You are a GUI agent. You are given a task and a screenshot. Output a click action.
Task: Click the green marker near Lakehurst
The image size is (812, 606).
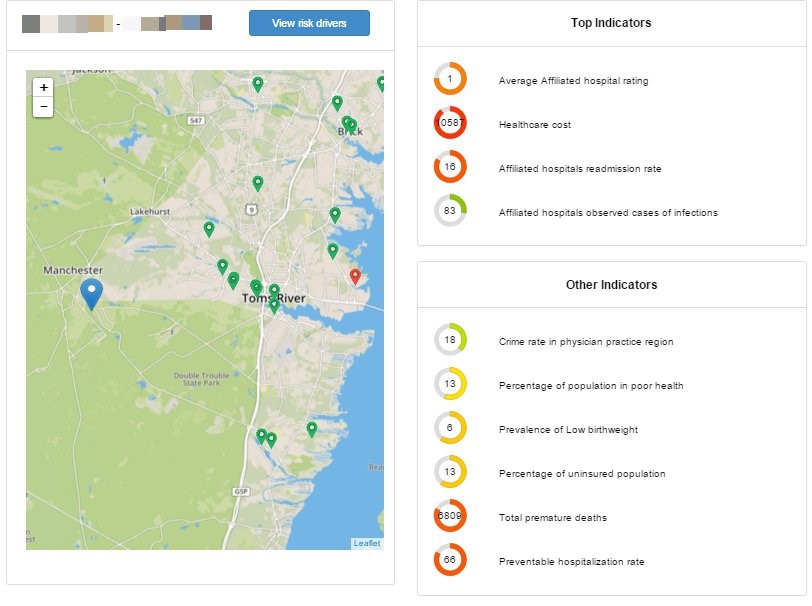(209, 229)
